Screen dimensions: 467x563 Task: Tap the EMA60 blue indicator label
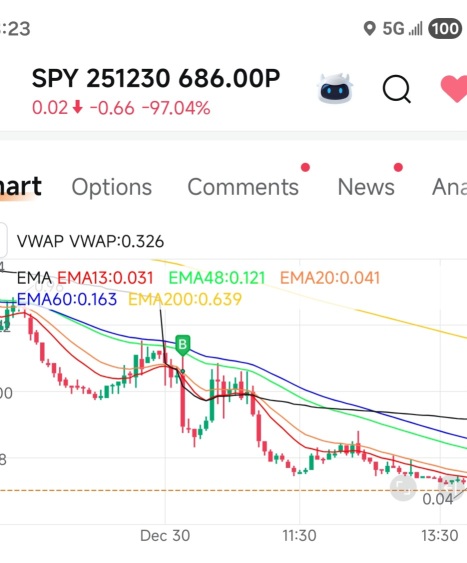click(67, 299)
